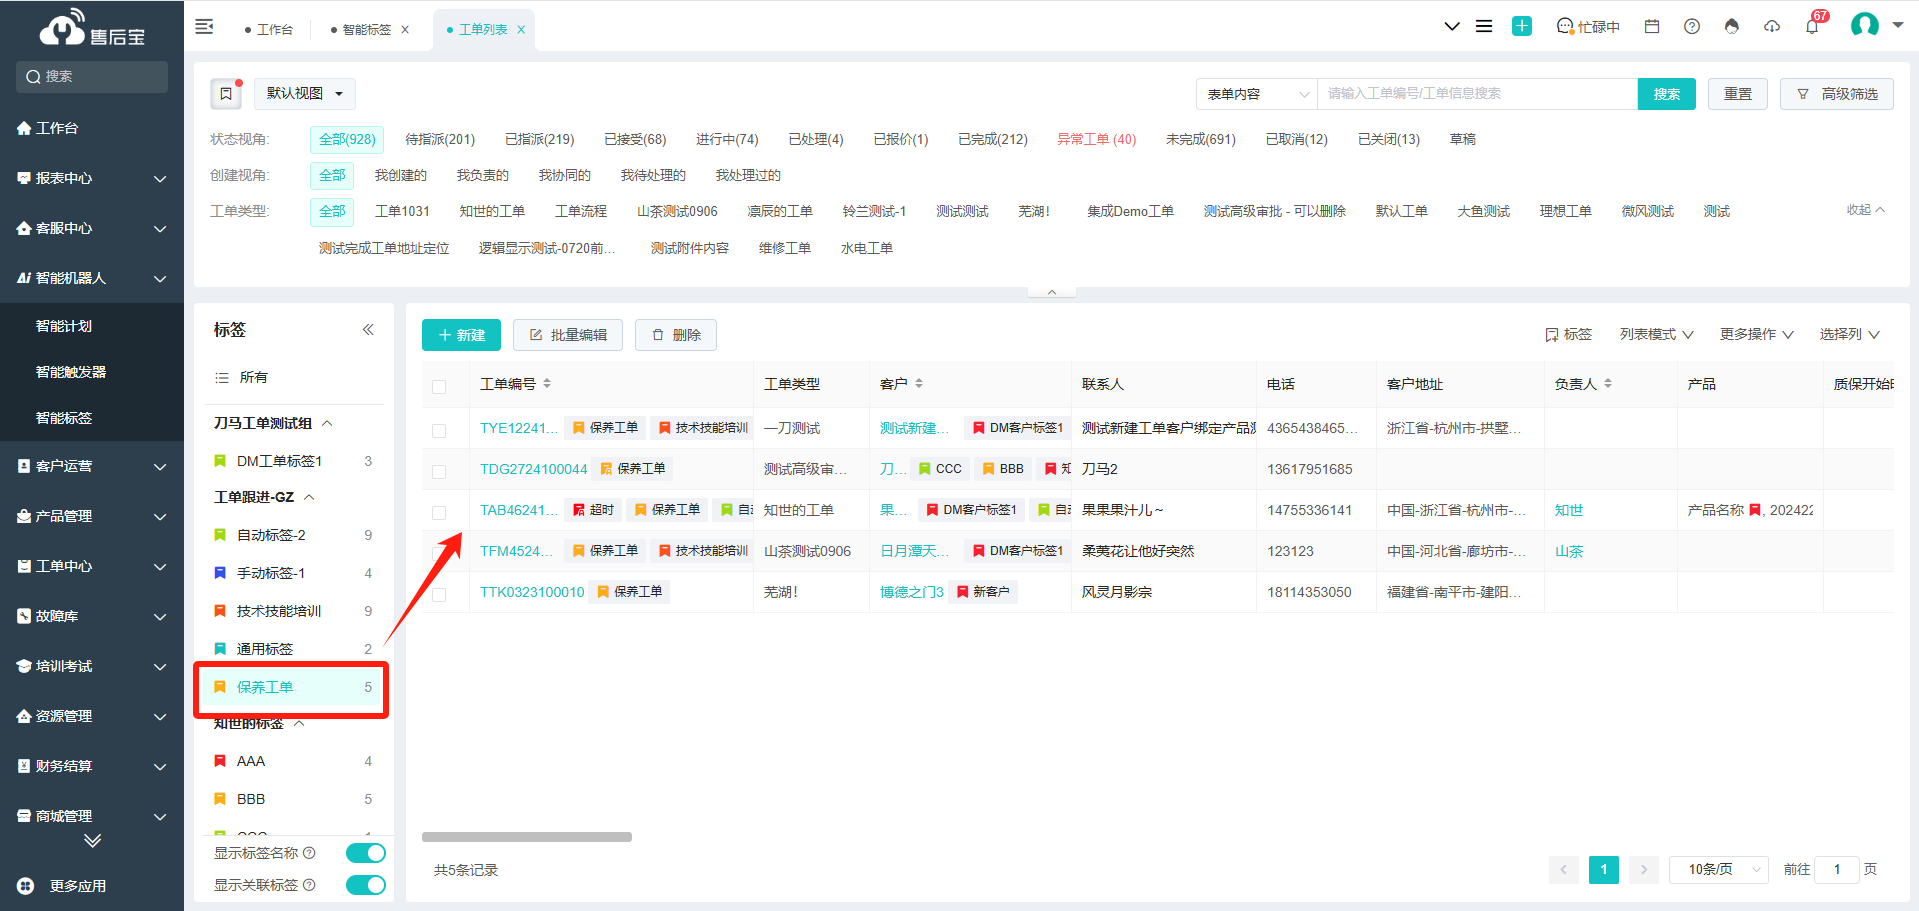This screenshot has height=911, width=1919.
Task: Filter status by 待指派(201)
Action: click(x=440, y=139)
